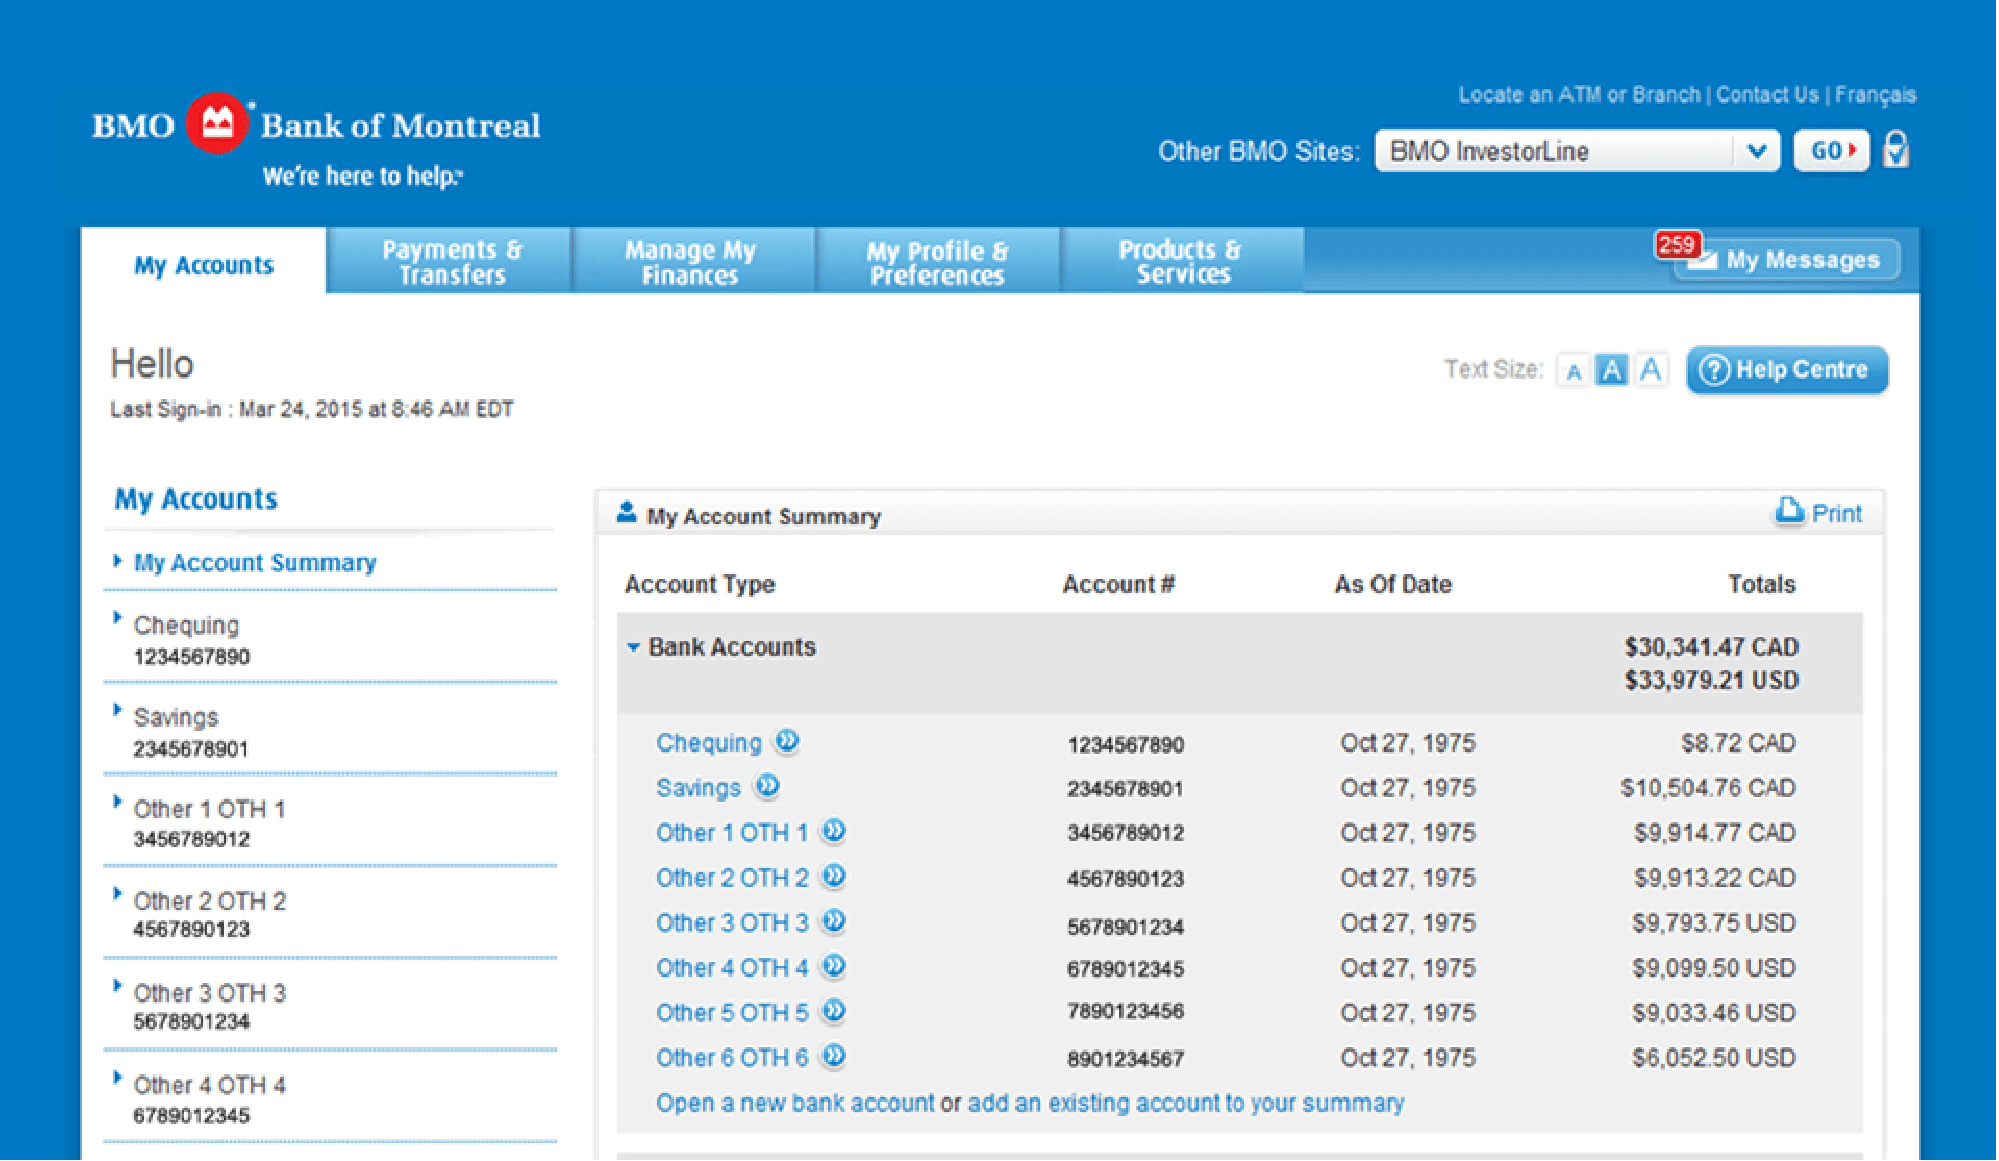Click arrow icon beside Other 3 OTH 3
This screenshot has width=1999, height=1161.
pyautogui.click(x=834, y=921)
